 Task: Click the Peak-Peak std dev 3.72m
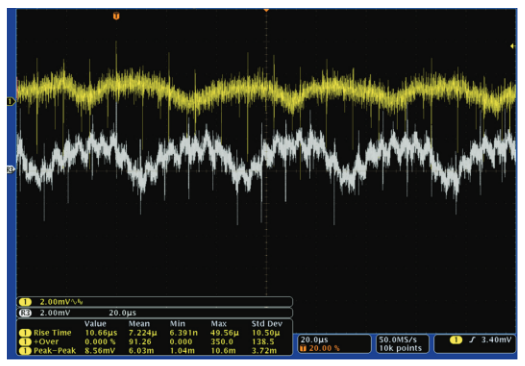pyautogui.click(x=264, y=351)
